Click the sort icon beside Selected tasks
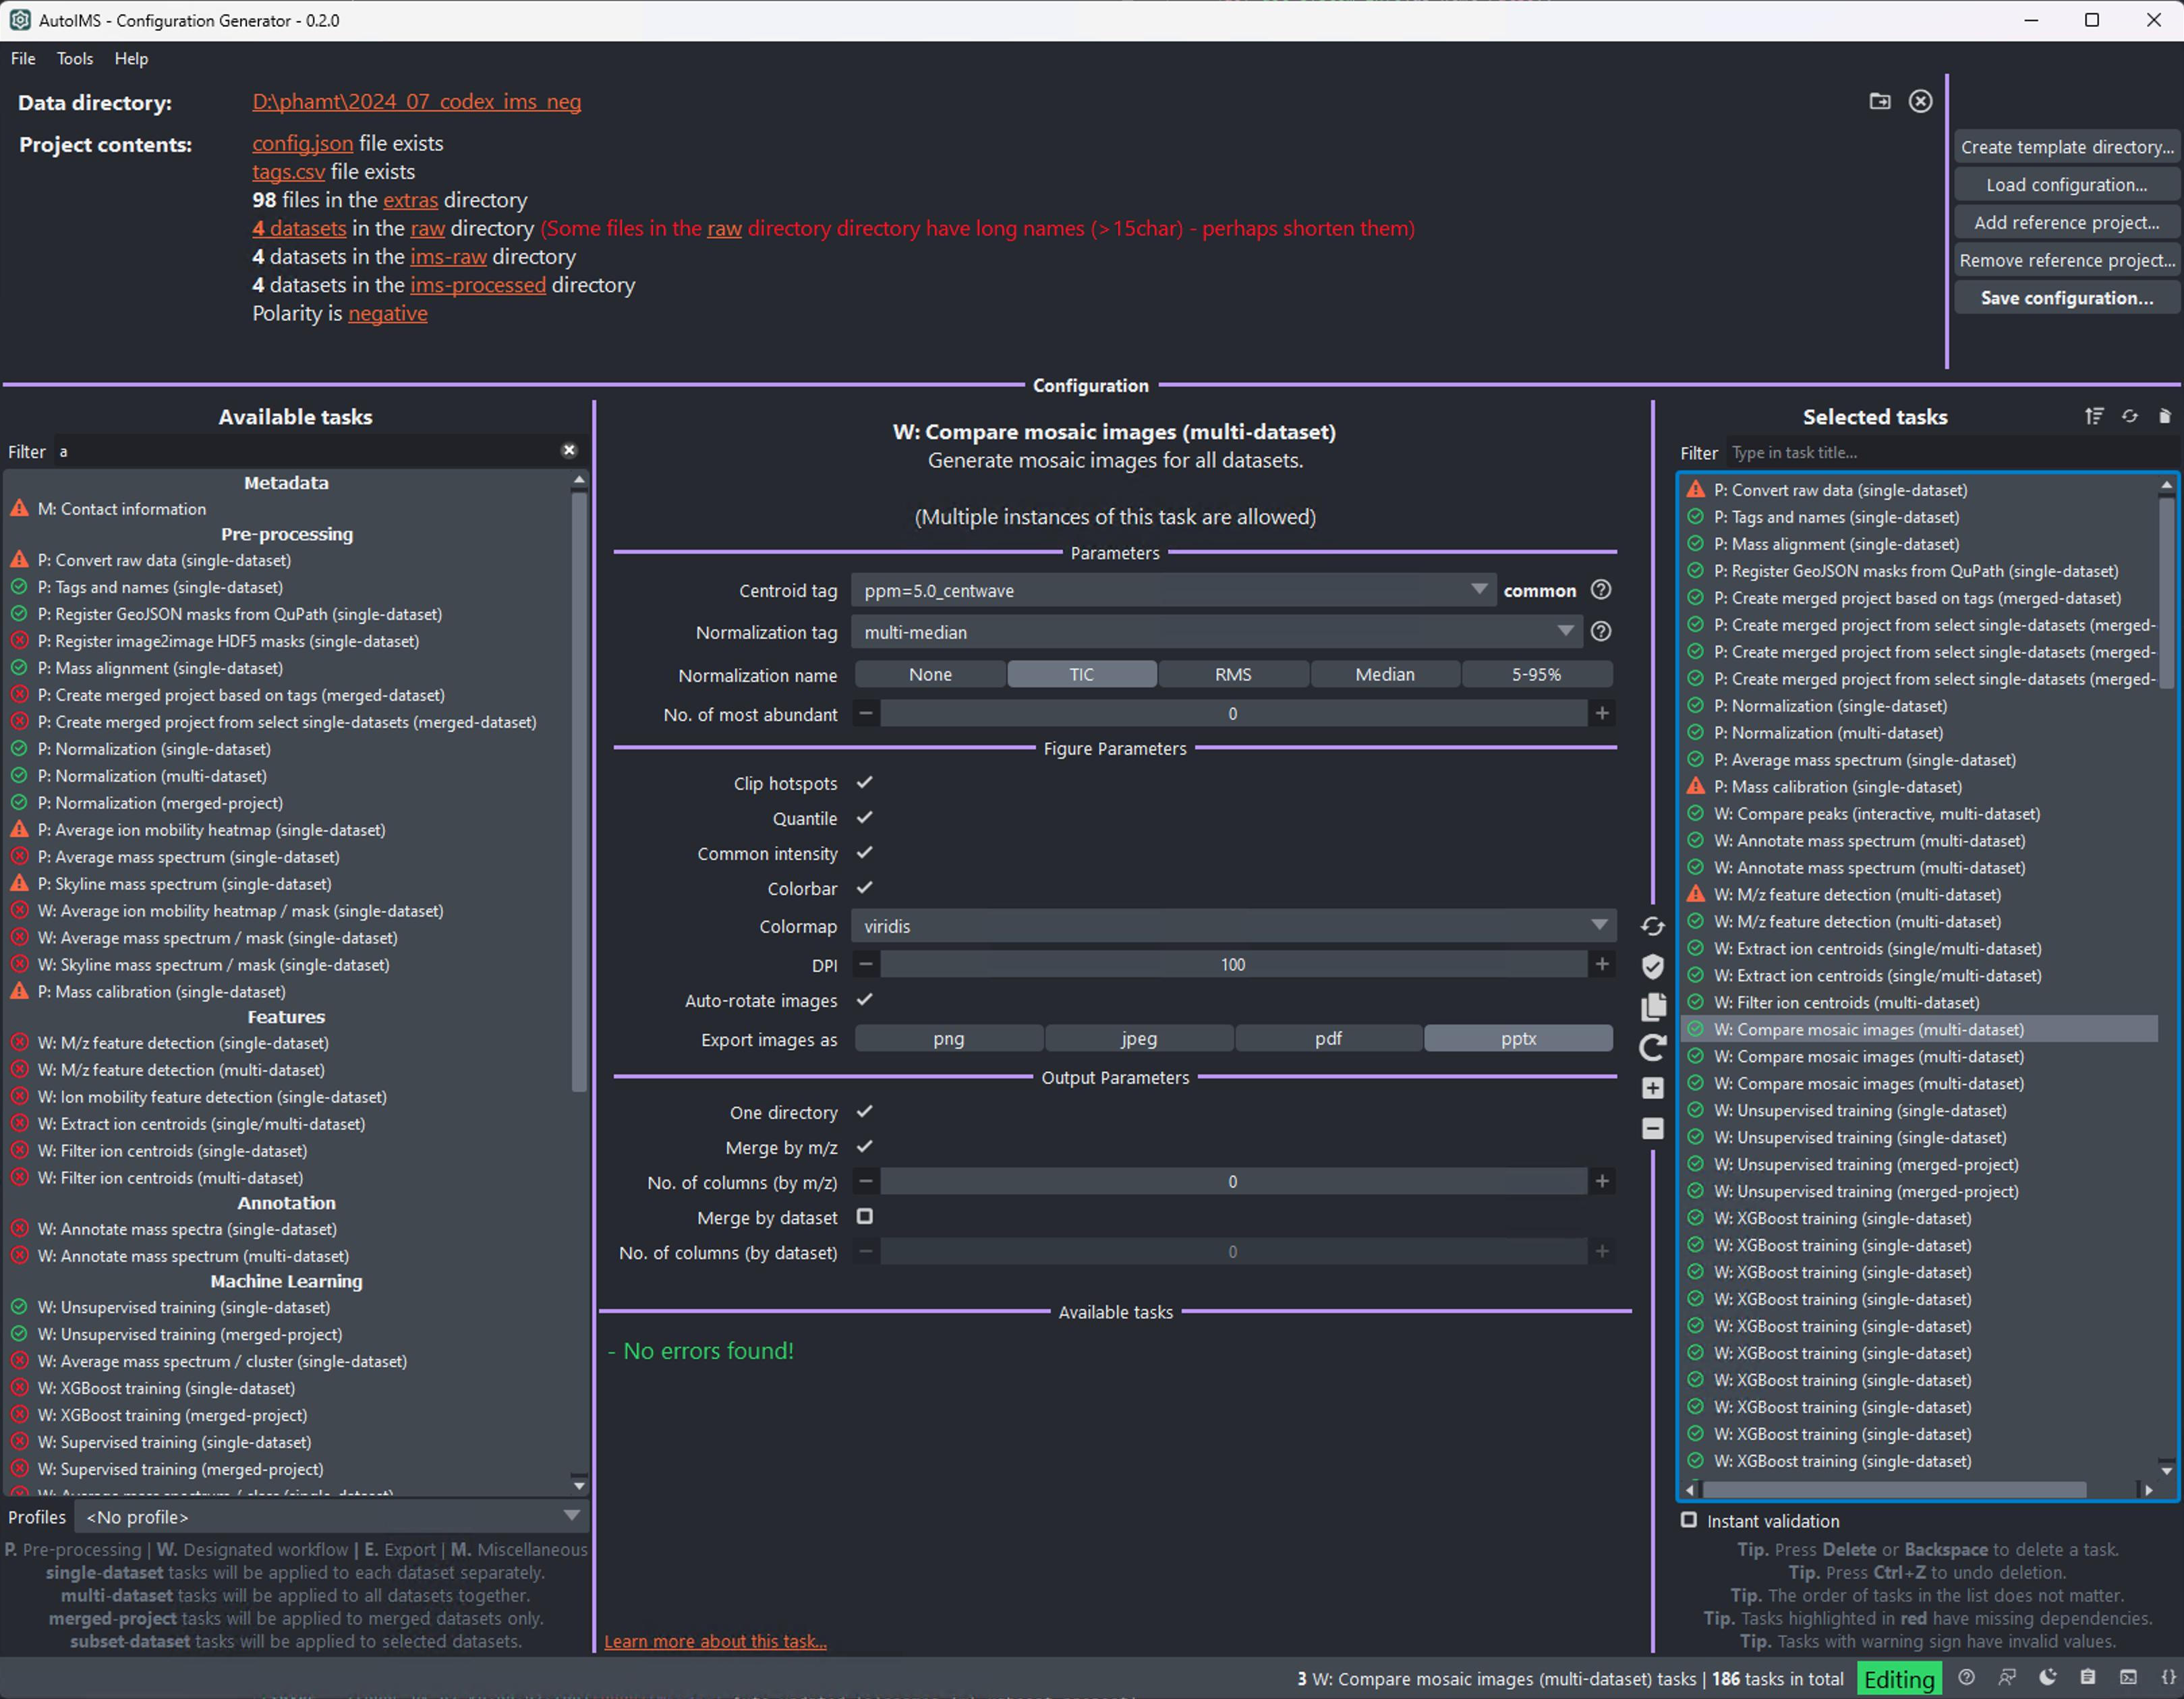This screenshot has height=1699, width=2184. pyautogui.click(x=2094, y=416)
